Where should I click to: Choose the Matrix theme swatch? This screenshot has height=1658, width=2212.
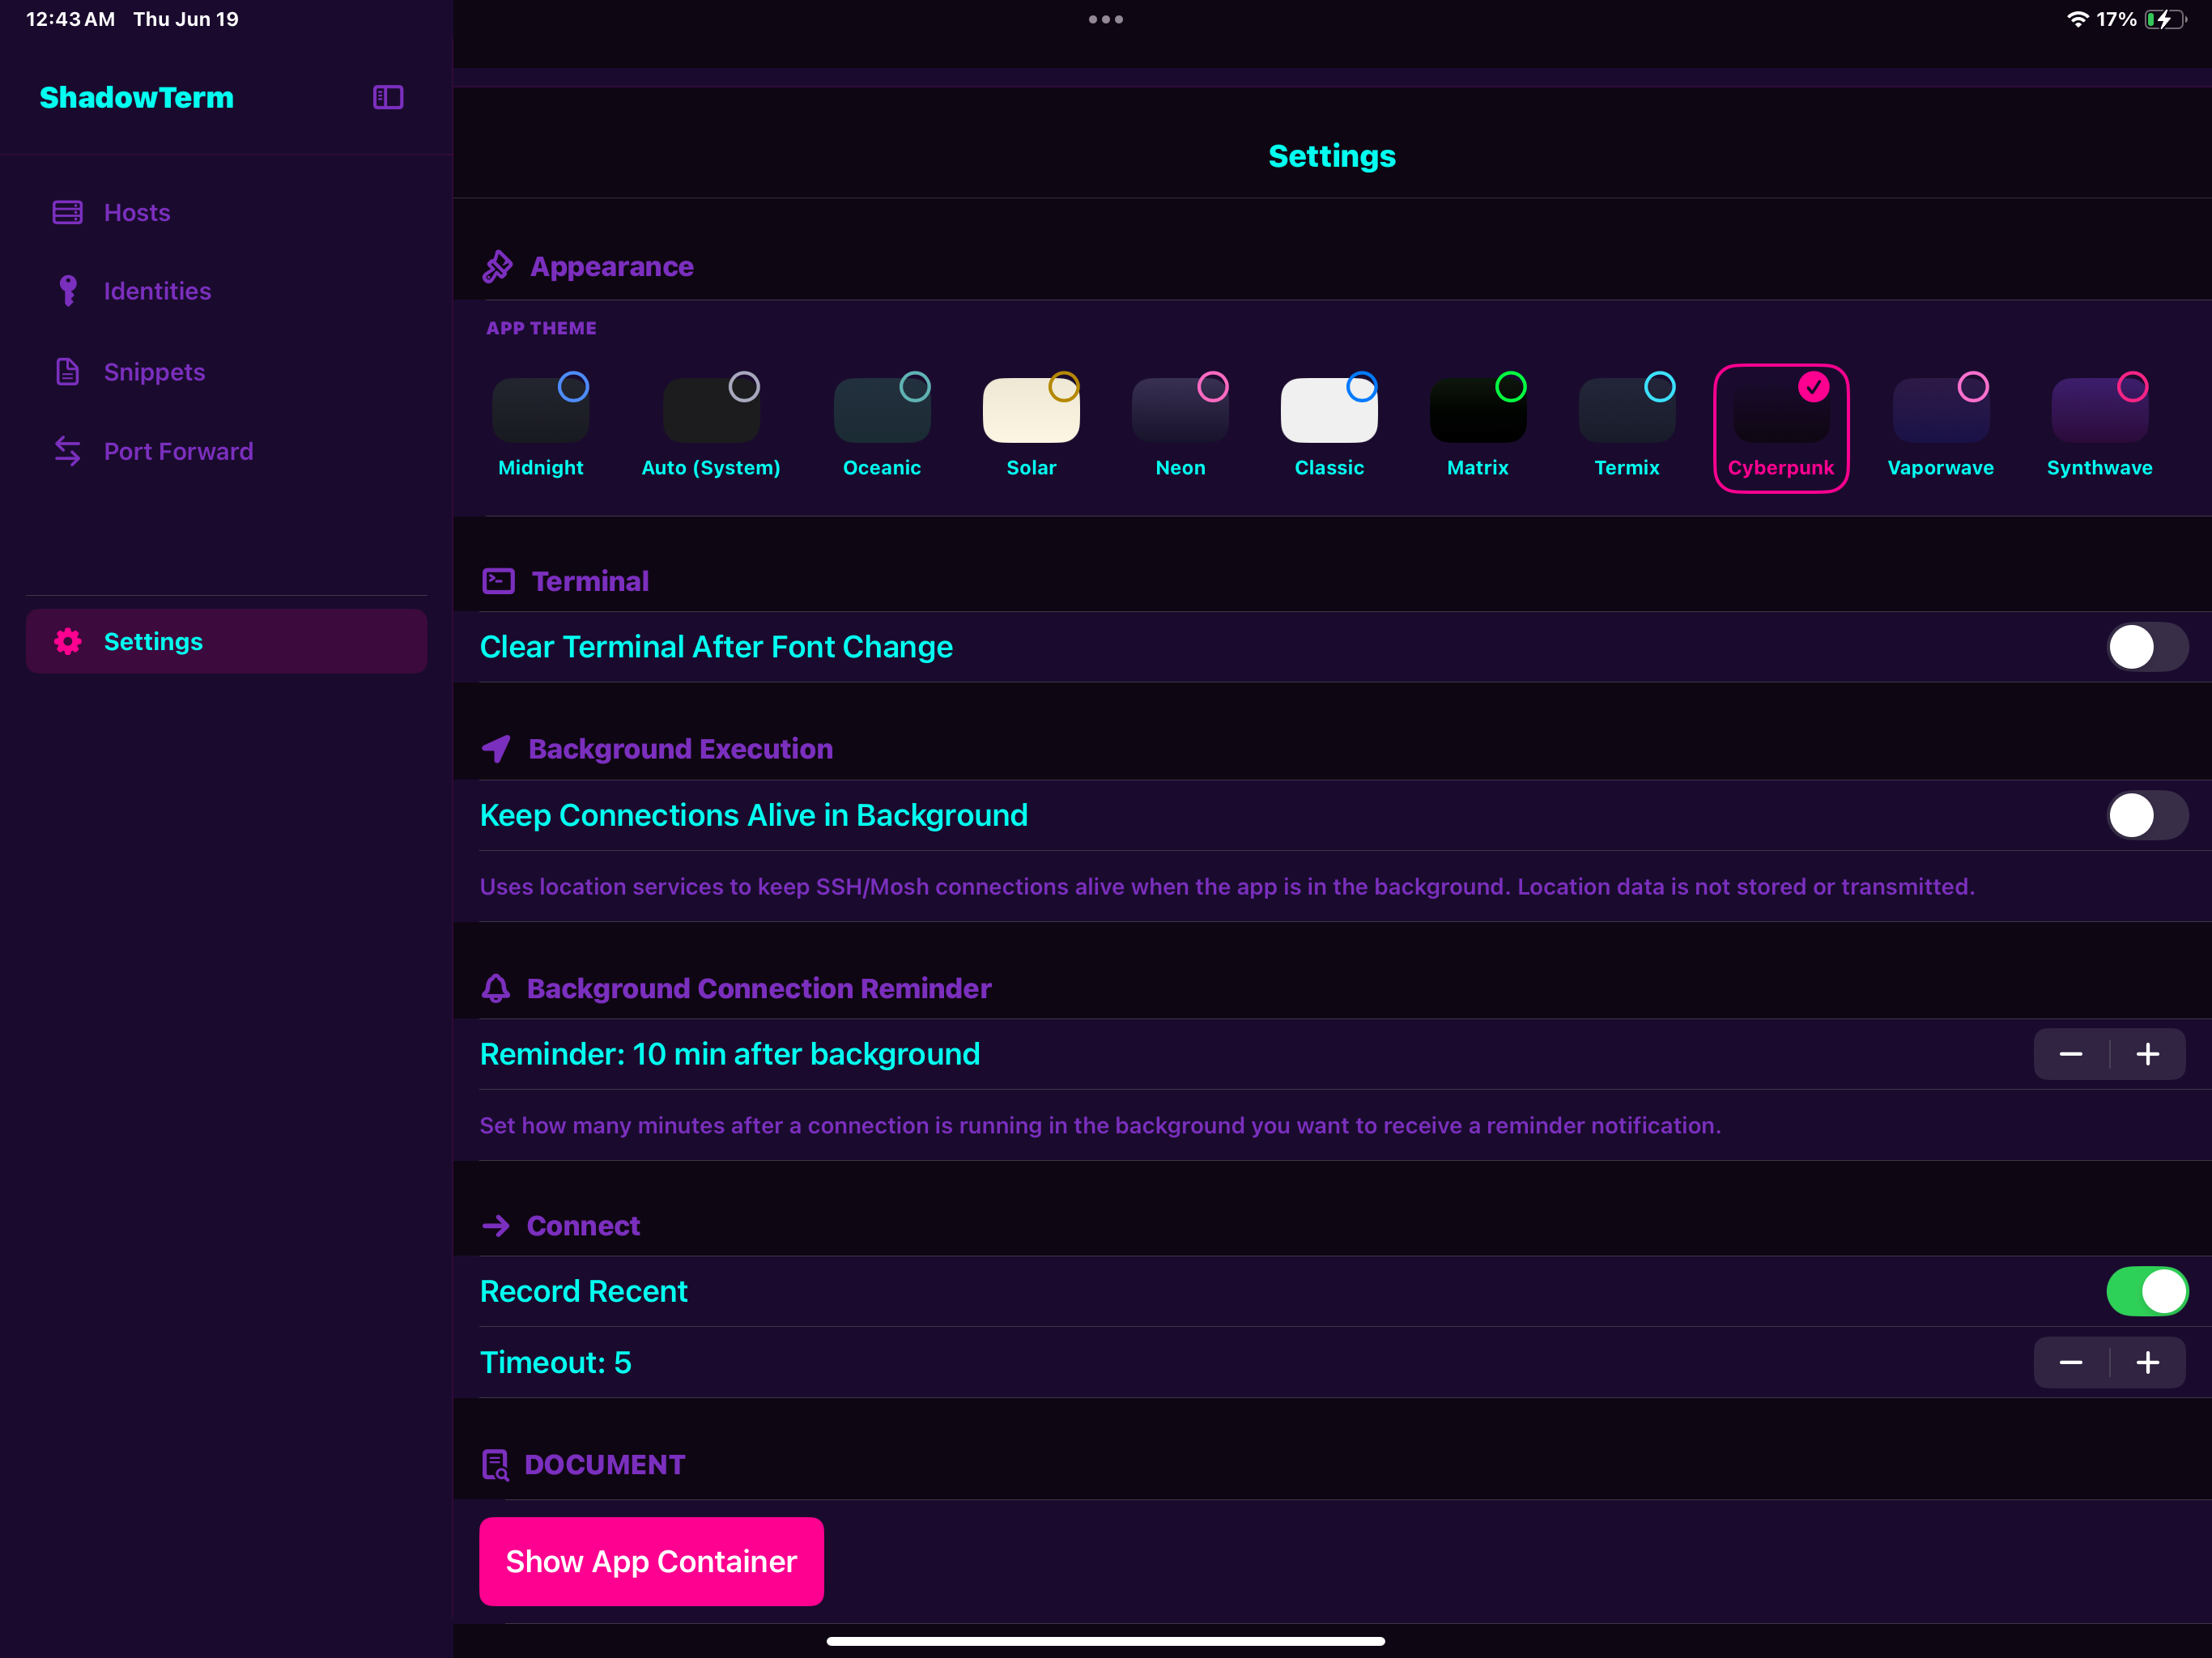click(1478, 410)
